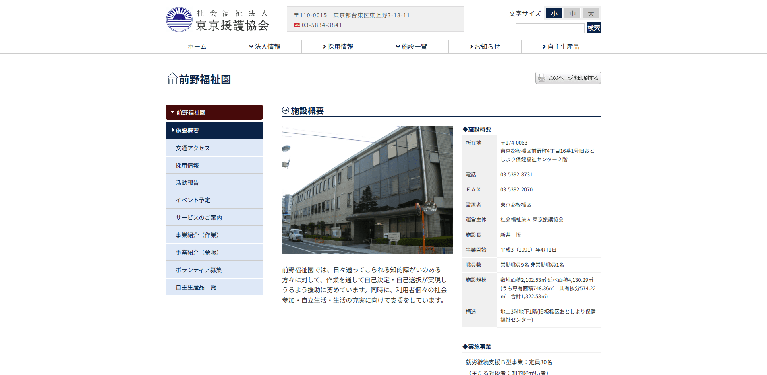Screen dimensions: 767x375
Task: Open イベント予定 in the sidebar
Action: [x=214, y=200]
